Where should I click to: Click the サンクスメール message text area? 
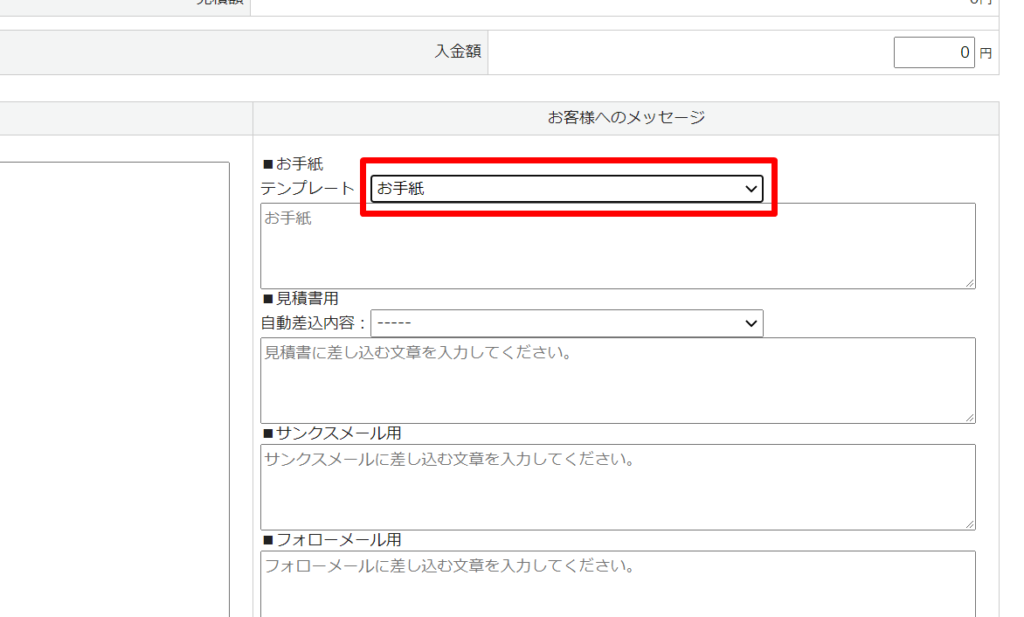[618, 487]
